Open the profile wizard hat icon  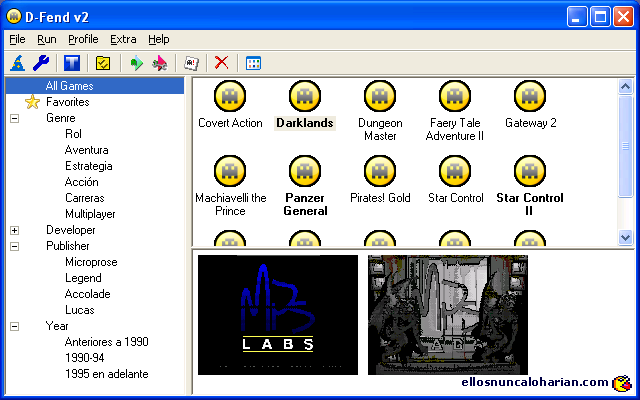18,63
